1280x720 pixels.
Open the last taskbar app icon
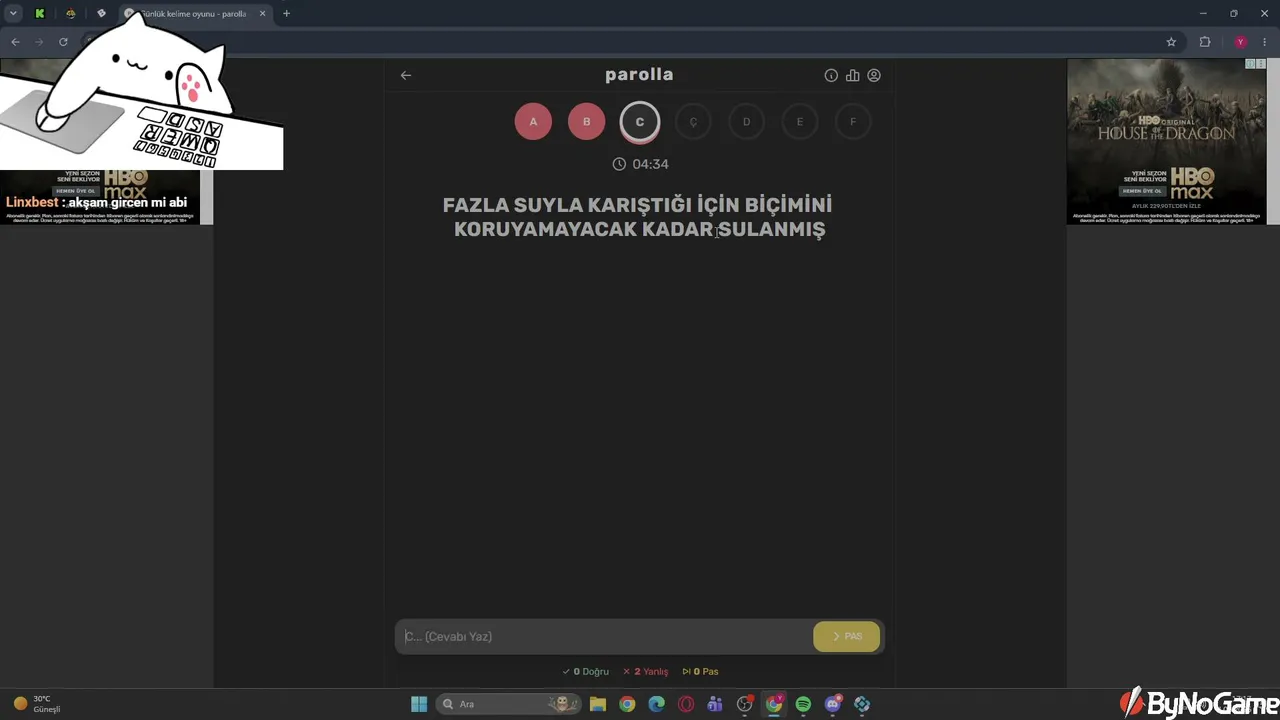(862, 704)
